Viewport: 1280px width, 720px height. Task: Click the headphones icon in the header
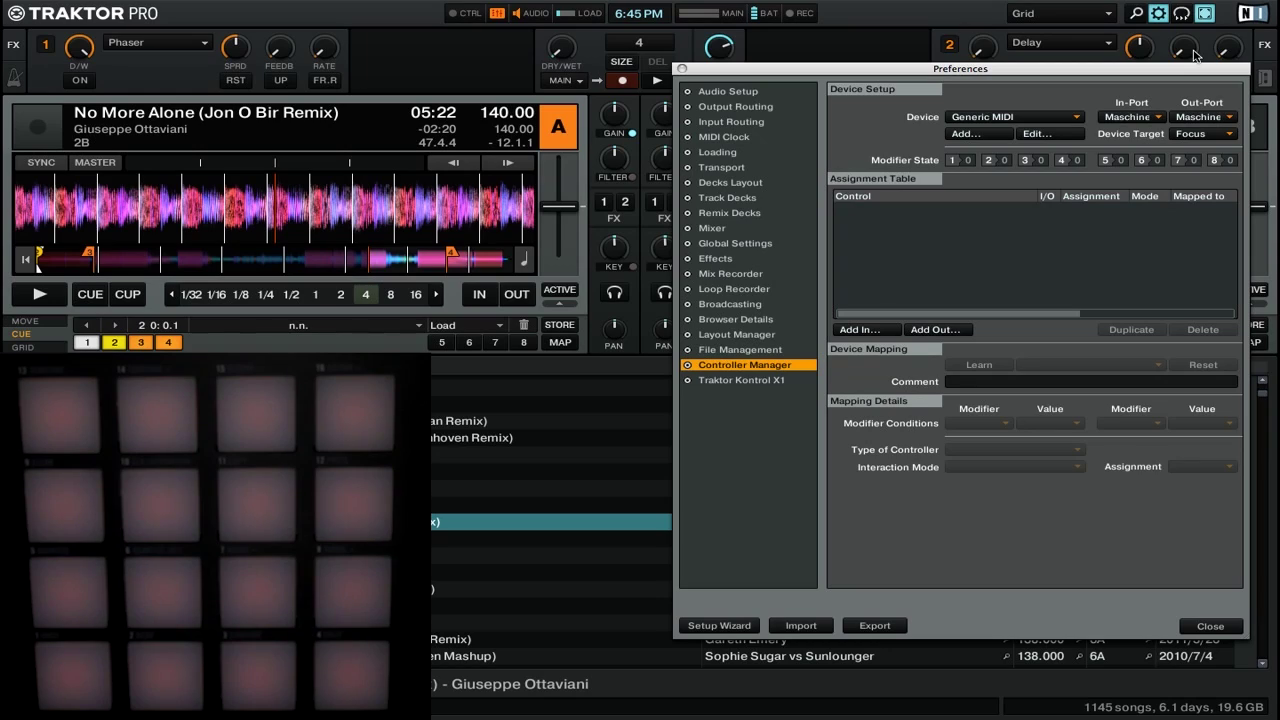(1181, 13)
